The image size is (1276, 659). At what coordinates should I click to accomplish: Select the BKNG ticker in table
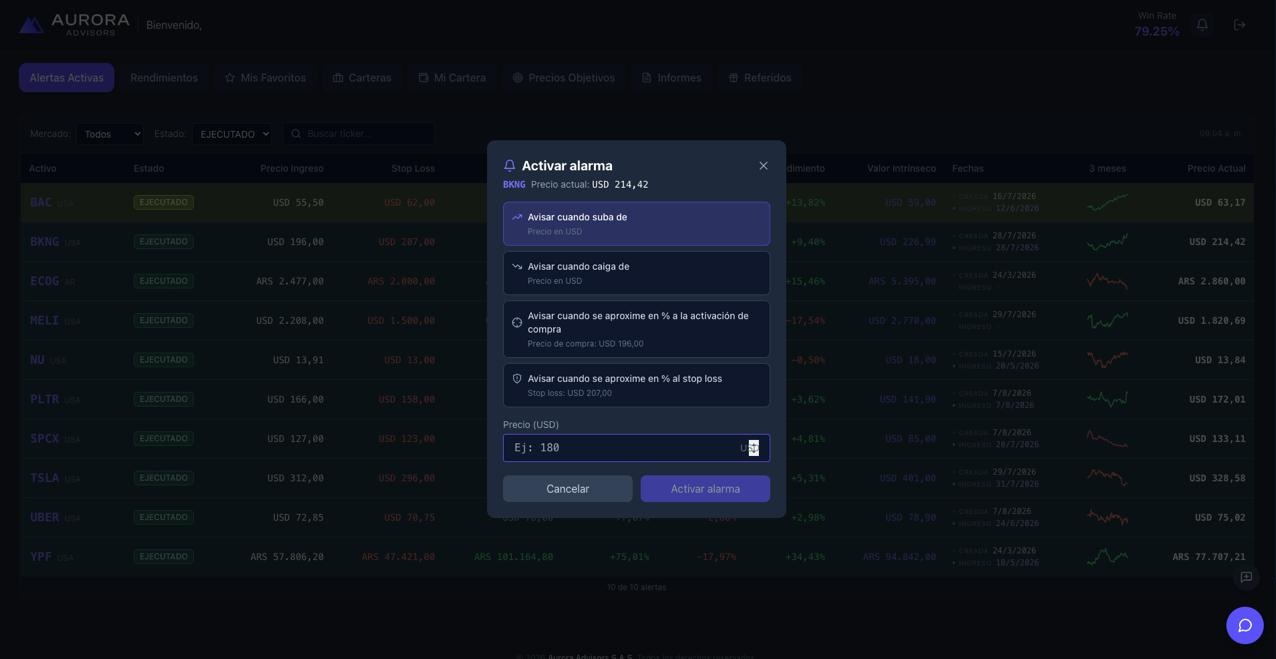pyautogui.click(x=44, y=242)
